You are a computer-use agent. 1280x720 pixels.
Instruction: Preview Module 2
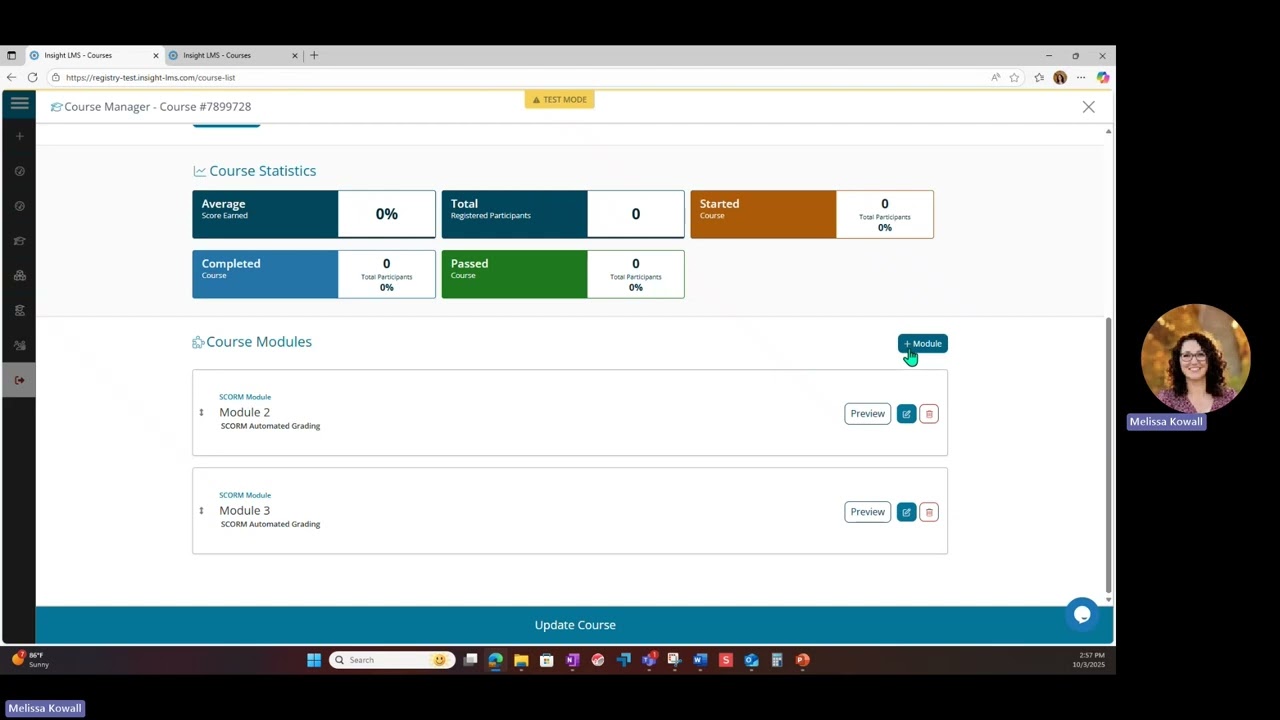867,414
